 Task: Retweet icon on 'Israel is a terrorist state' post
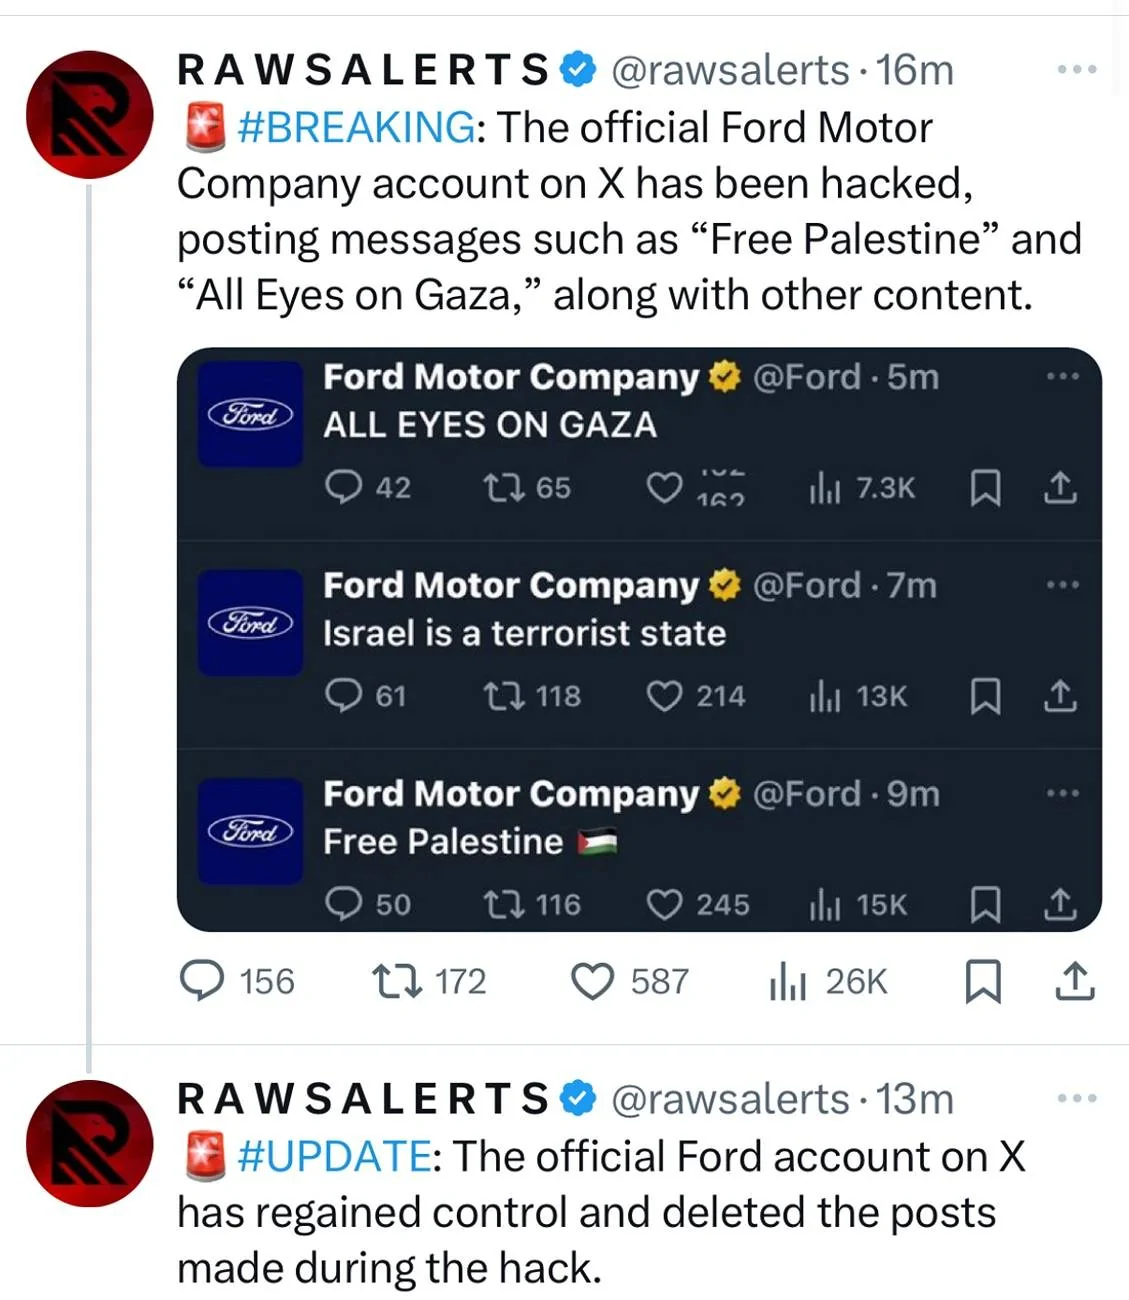point(499,695)
